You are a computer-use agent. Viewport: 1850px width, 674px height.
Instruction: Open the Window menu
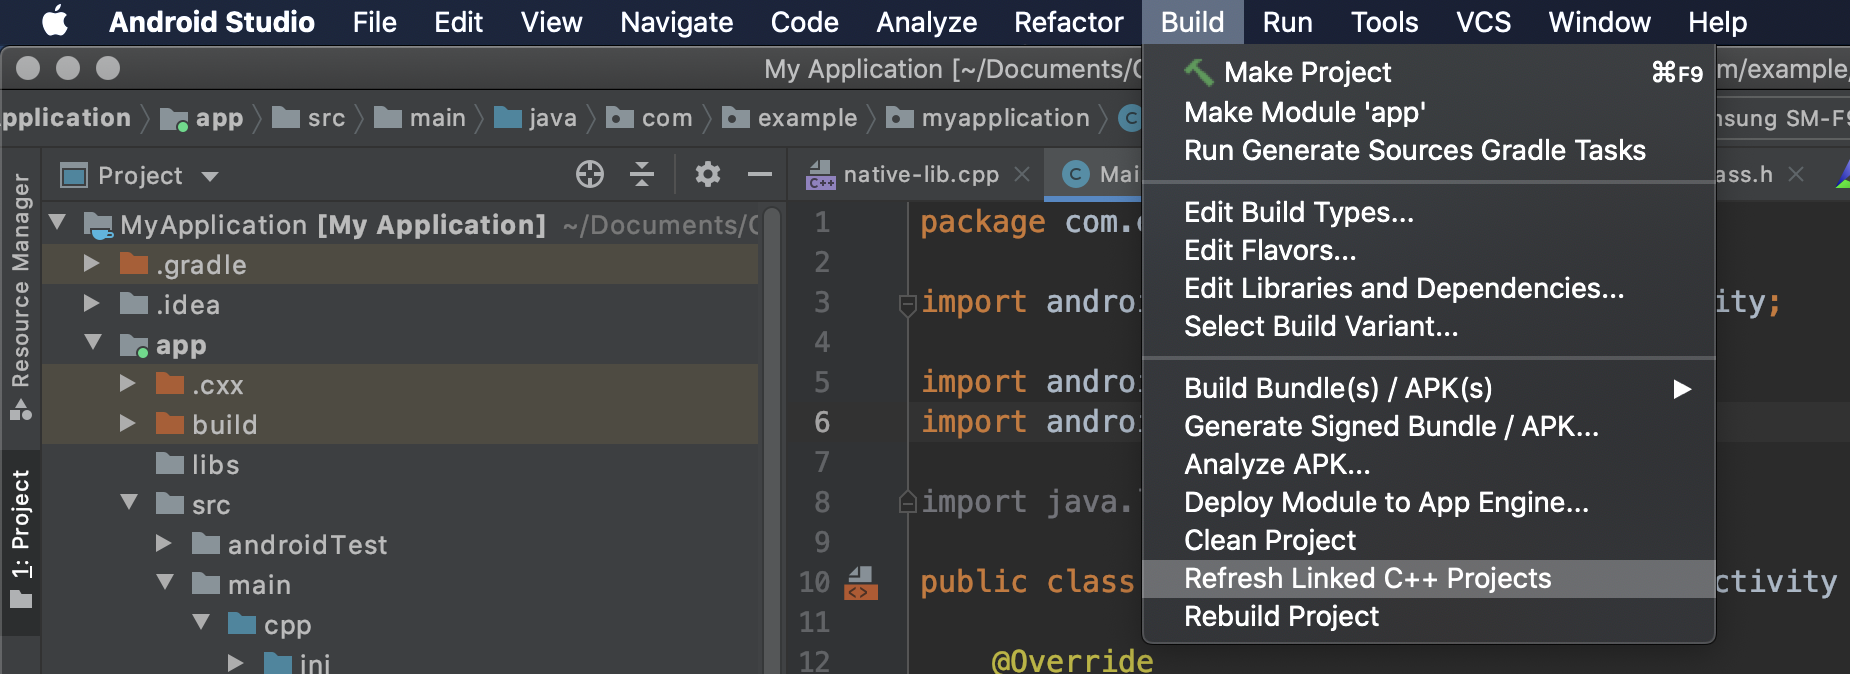[1599, 21]
